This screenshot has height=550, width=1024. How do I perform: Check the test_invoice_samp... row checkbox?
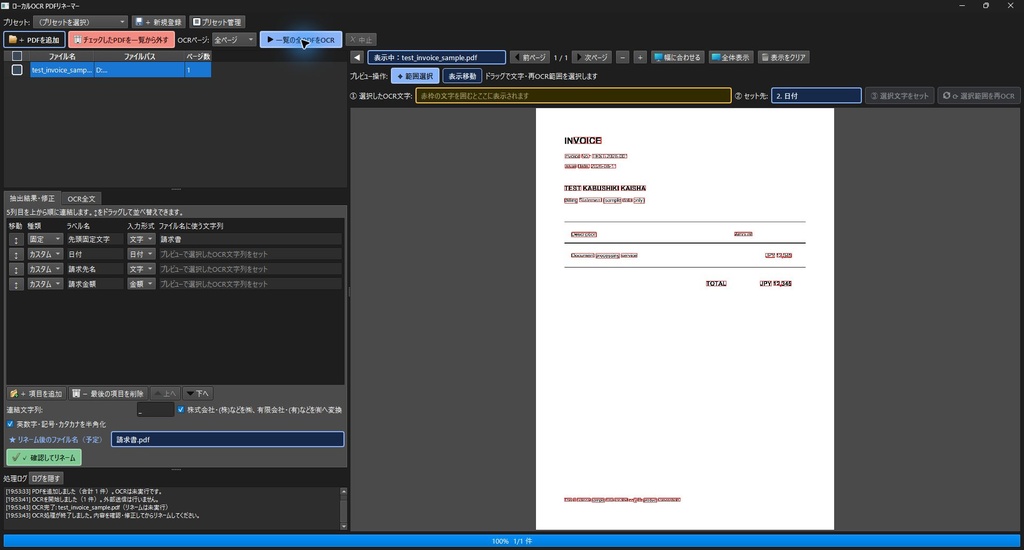pyautogui.click(x=17, y=70)
